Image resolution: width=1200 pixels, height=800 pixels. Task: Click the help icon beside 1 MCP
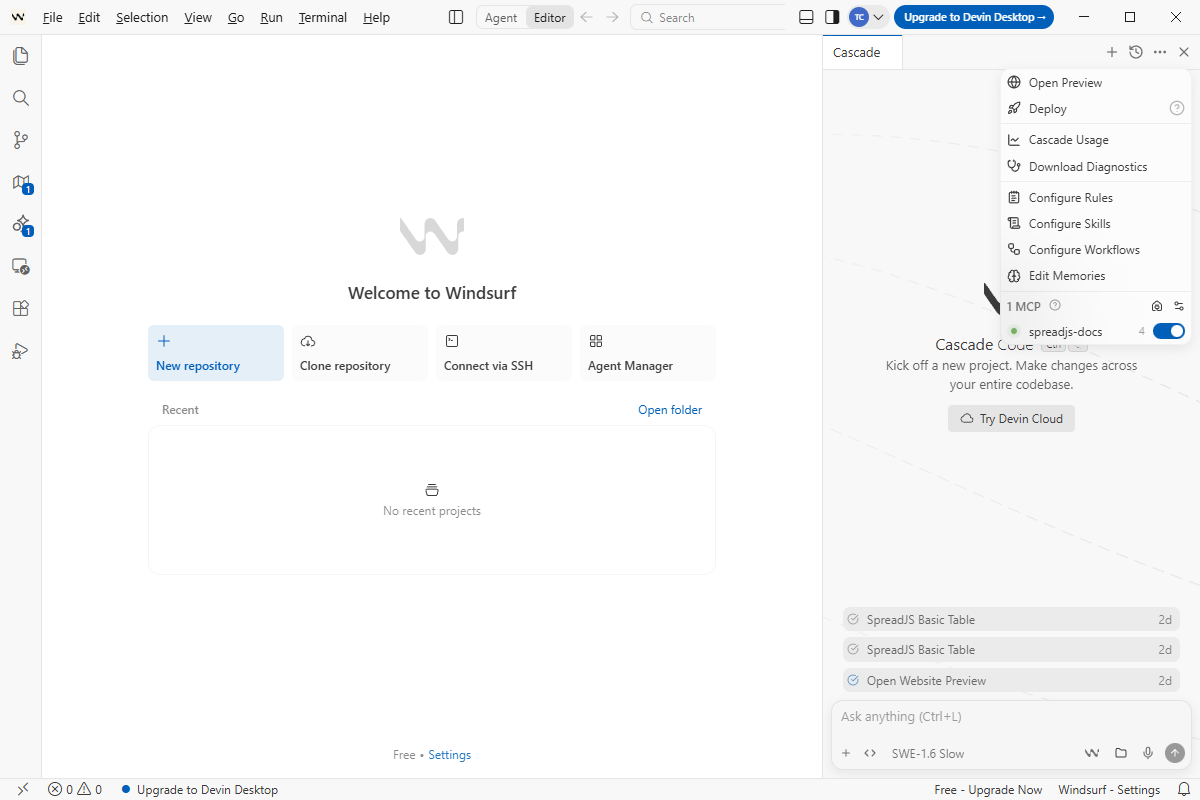[x=1055, y=306]
